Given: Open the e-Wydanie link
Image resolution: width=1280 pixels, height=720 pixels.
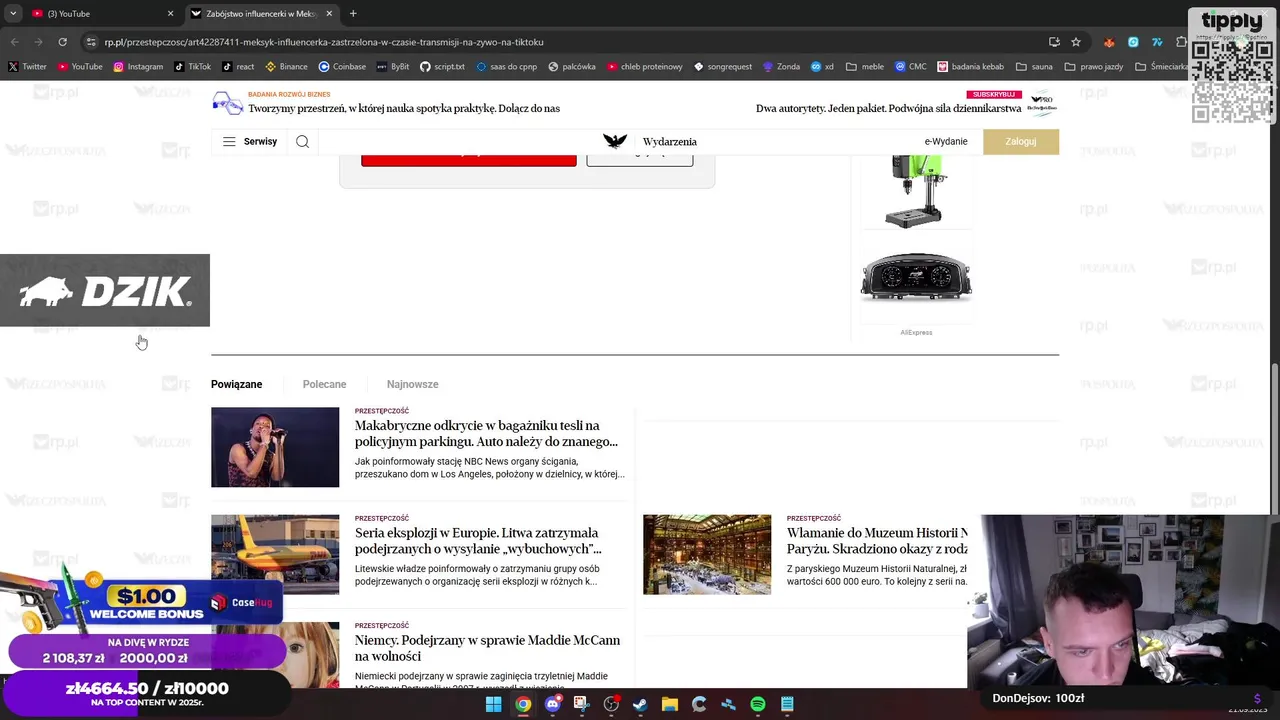Looking at the screenshot, I should [946, 142].
